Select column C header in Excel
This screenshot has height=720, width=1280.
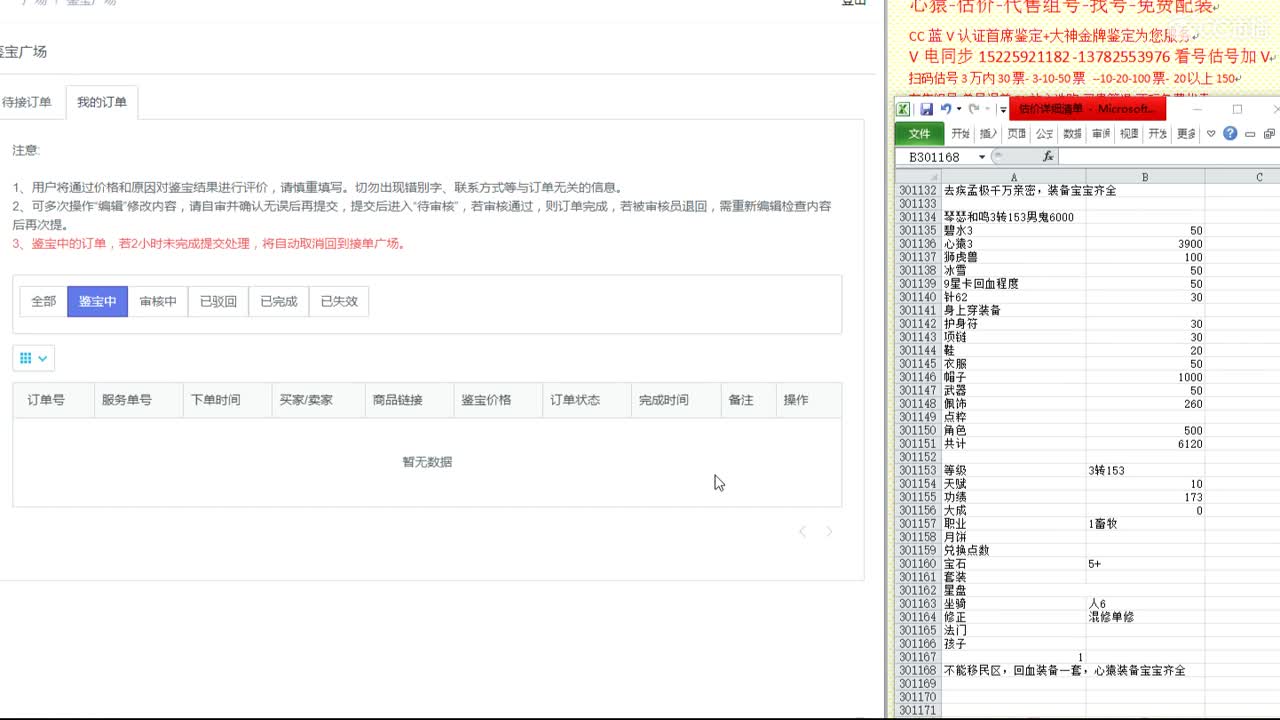[1242, 177]
